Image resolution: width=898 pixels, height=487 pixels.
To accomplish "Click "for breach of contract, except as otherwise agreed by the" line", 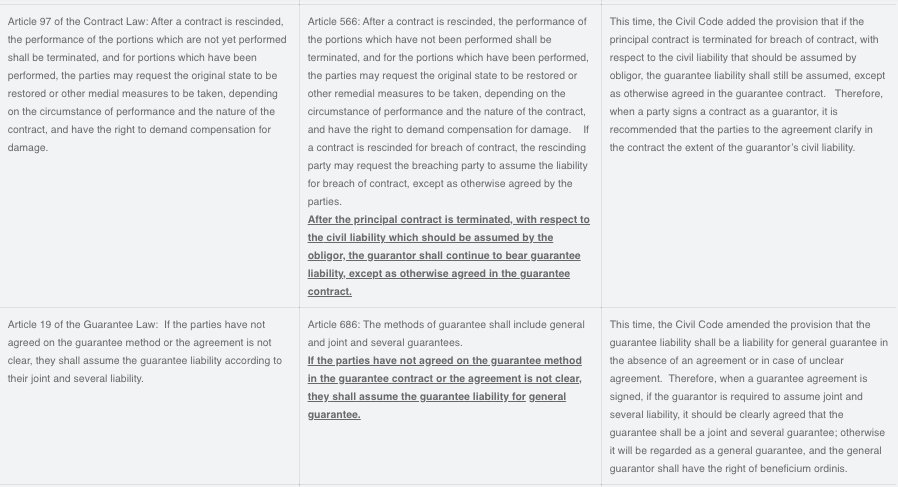I will pos(440,184).
